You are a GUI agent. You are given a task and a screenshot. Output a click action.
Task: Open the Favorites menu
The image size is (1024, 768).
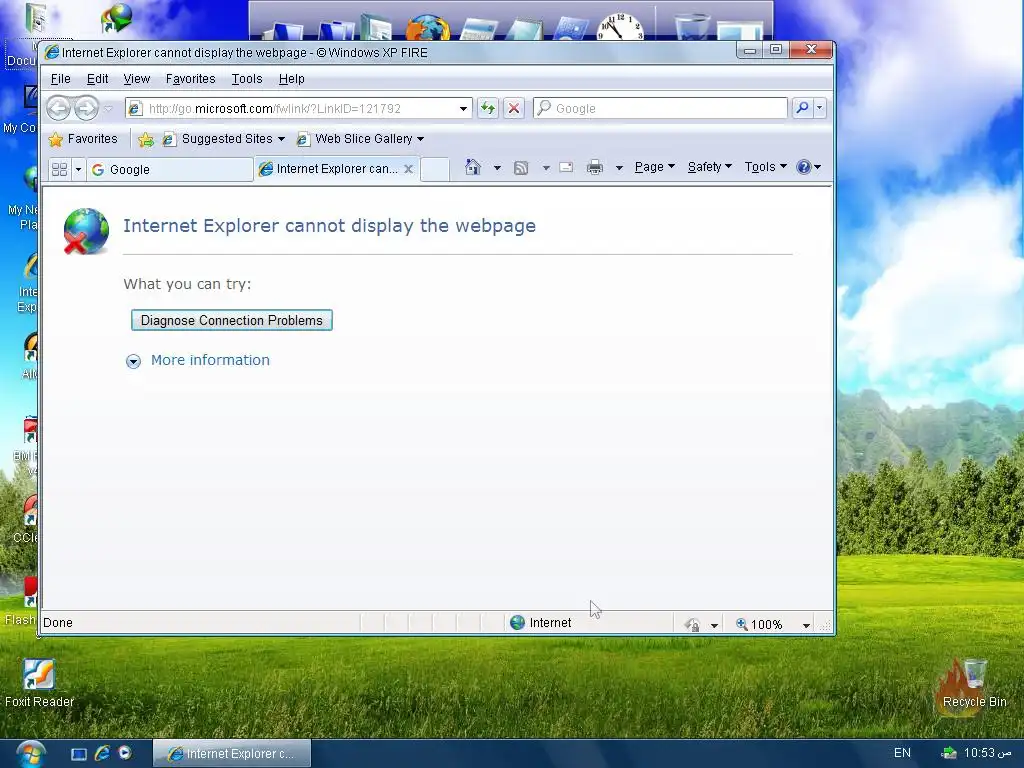coord(190,79)
